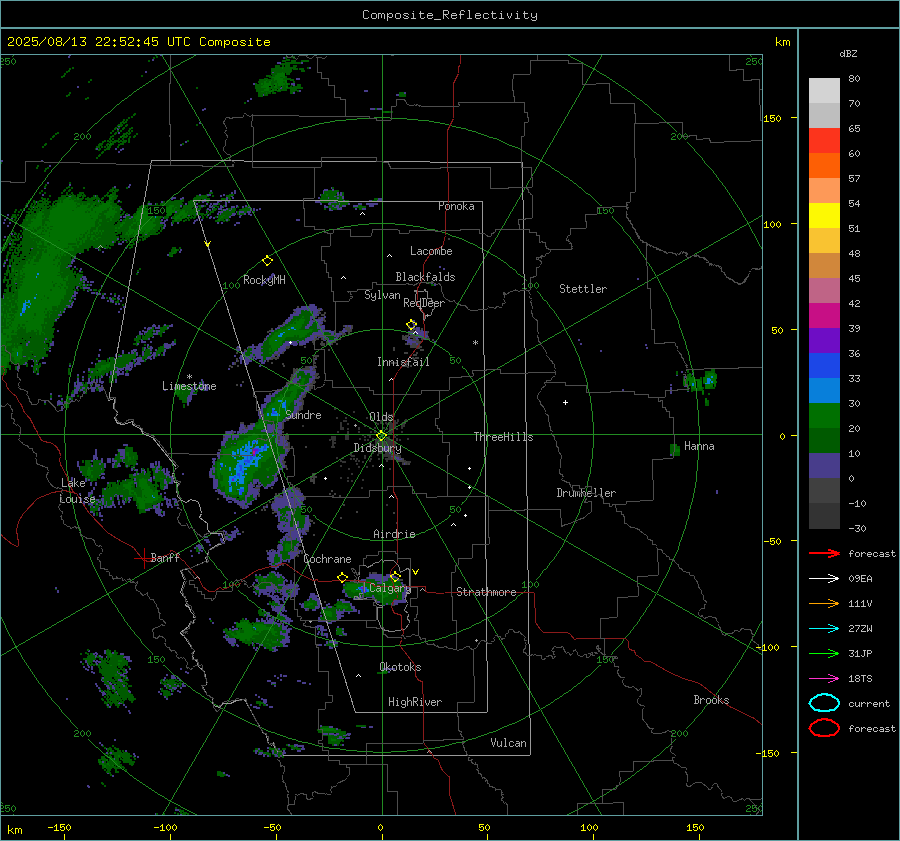The height and width of the screenshot is (841, 900).
Task: Select the cyan 27ZW arrow legend icon
Action: (x=824, y=629)
